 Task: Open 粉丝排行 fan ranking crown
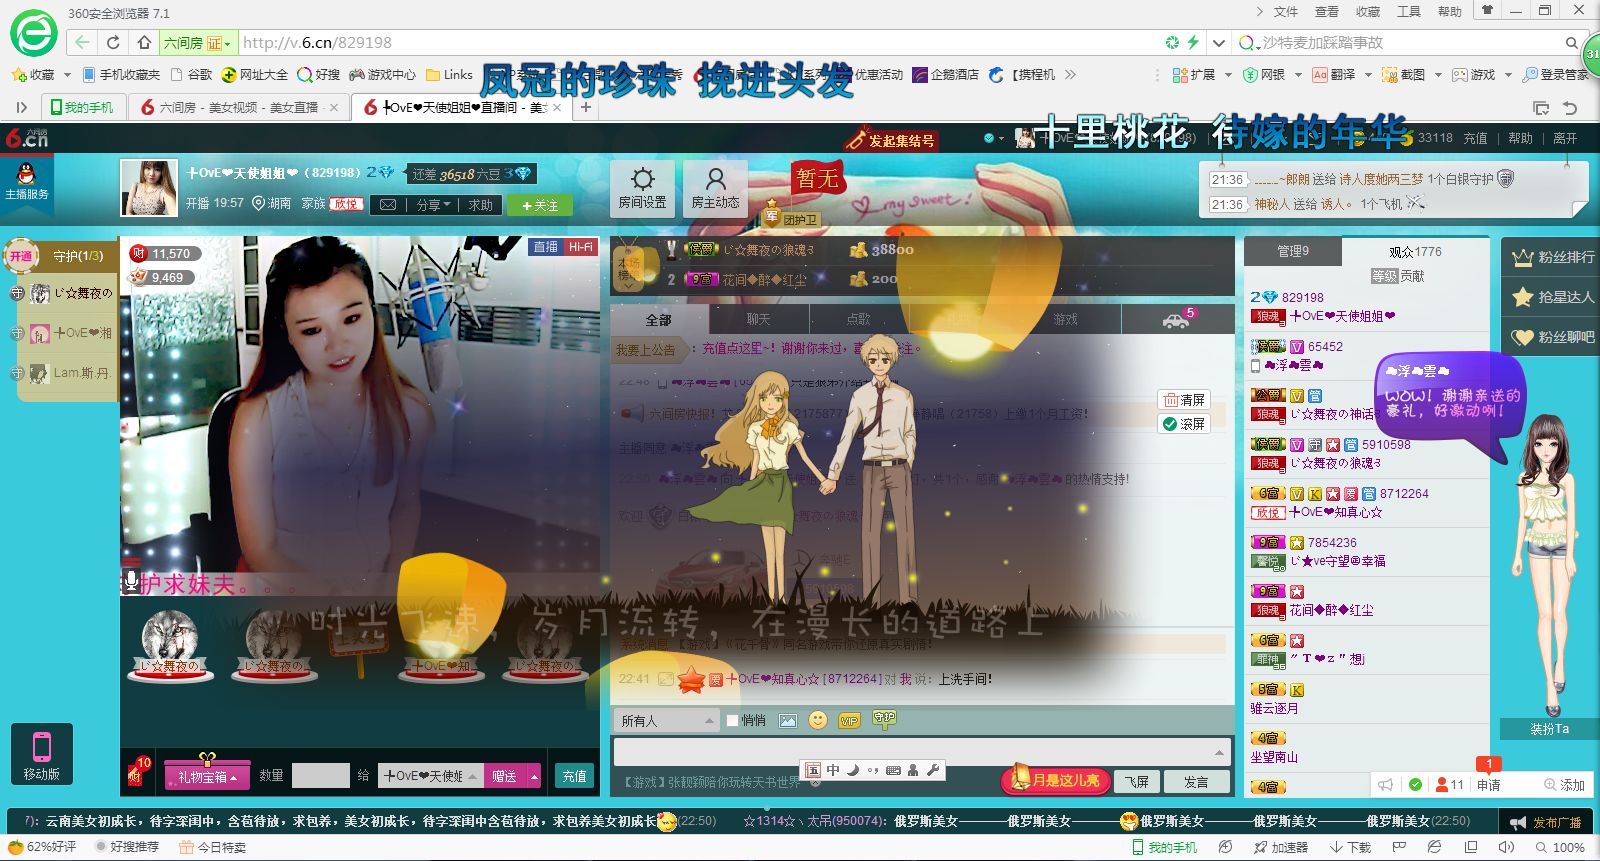point(1553,257)
